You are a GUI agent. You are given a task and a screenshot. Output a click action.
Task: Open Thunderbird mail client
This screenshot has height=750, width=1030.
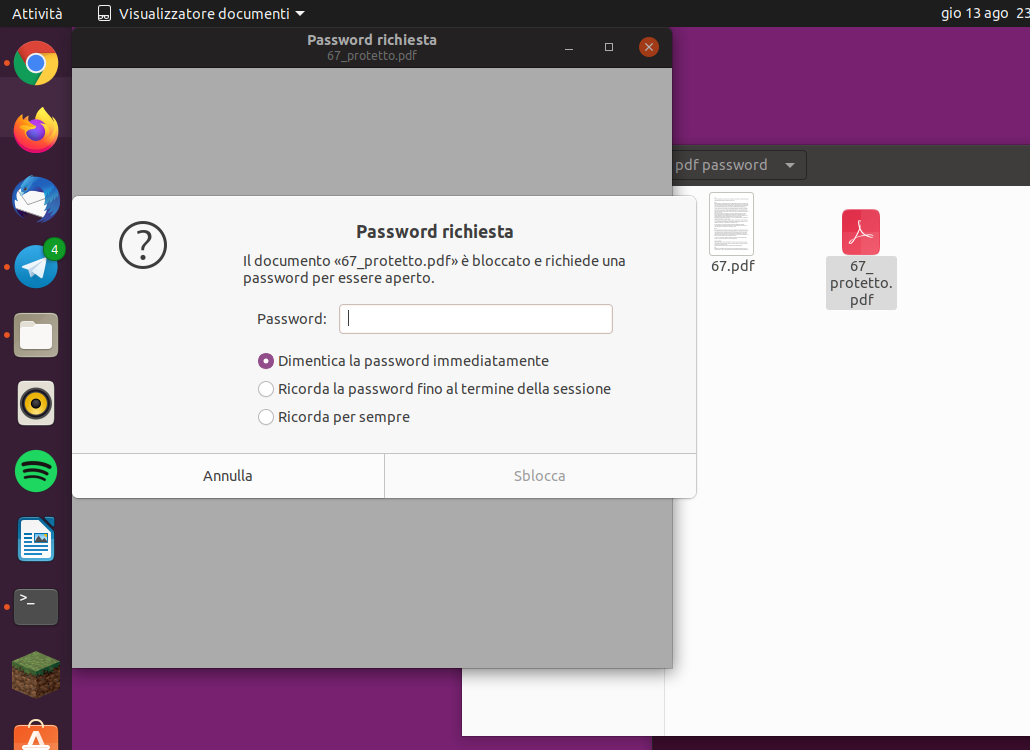[35, 199]
